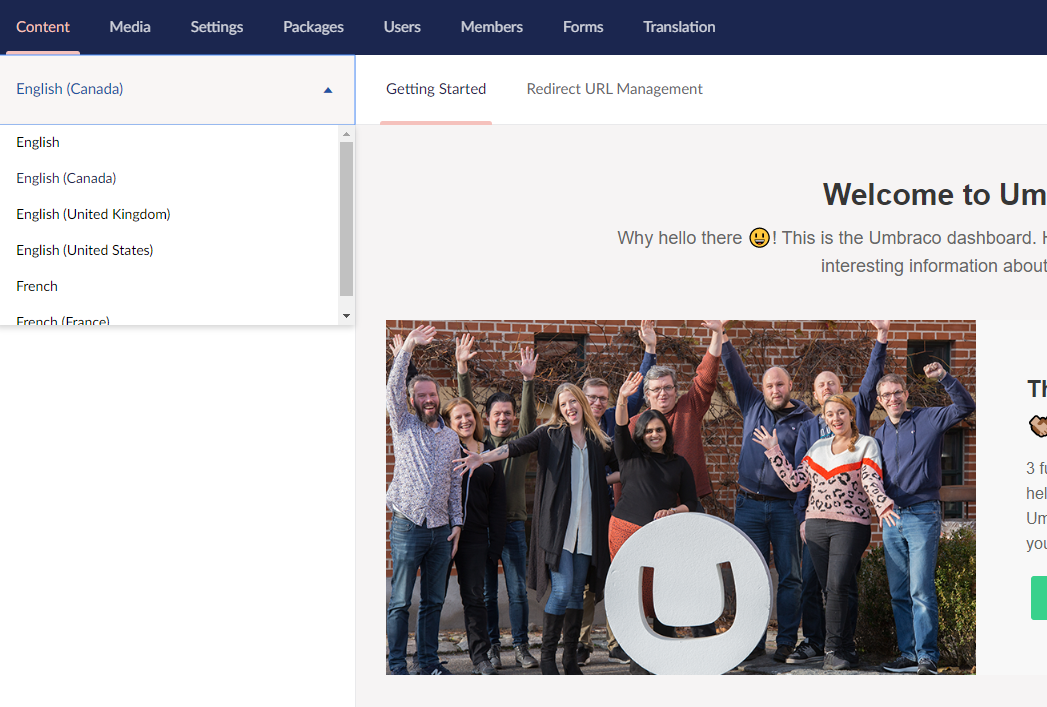Open the Content section

(43, 27)
